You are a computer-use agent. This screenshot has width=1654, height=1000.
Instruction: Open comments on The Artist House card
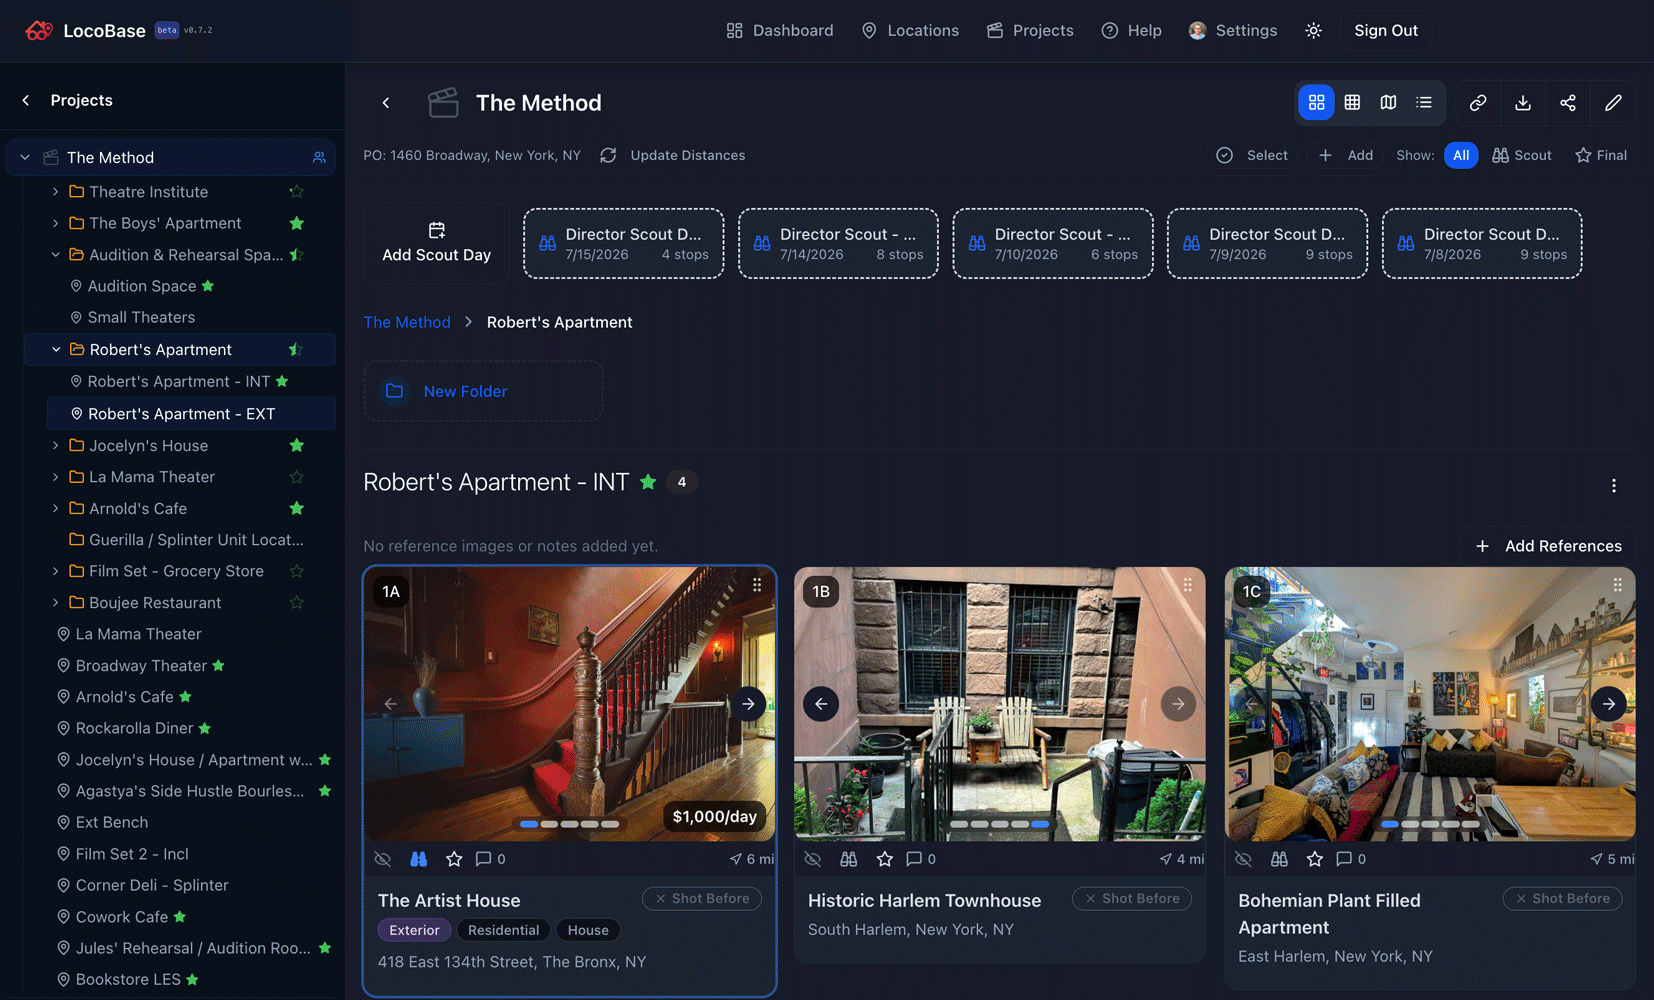click(490, 859)
